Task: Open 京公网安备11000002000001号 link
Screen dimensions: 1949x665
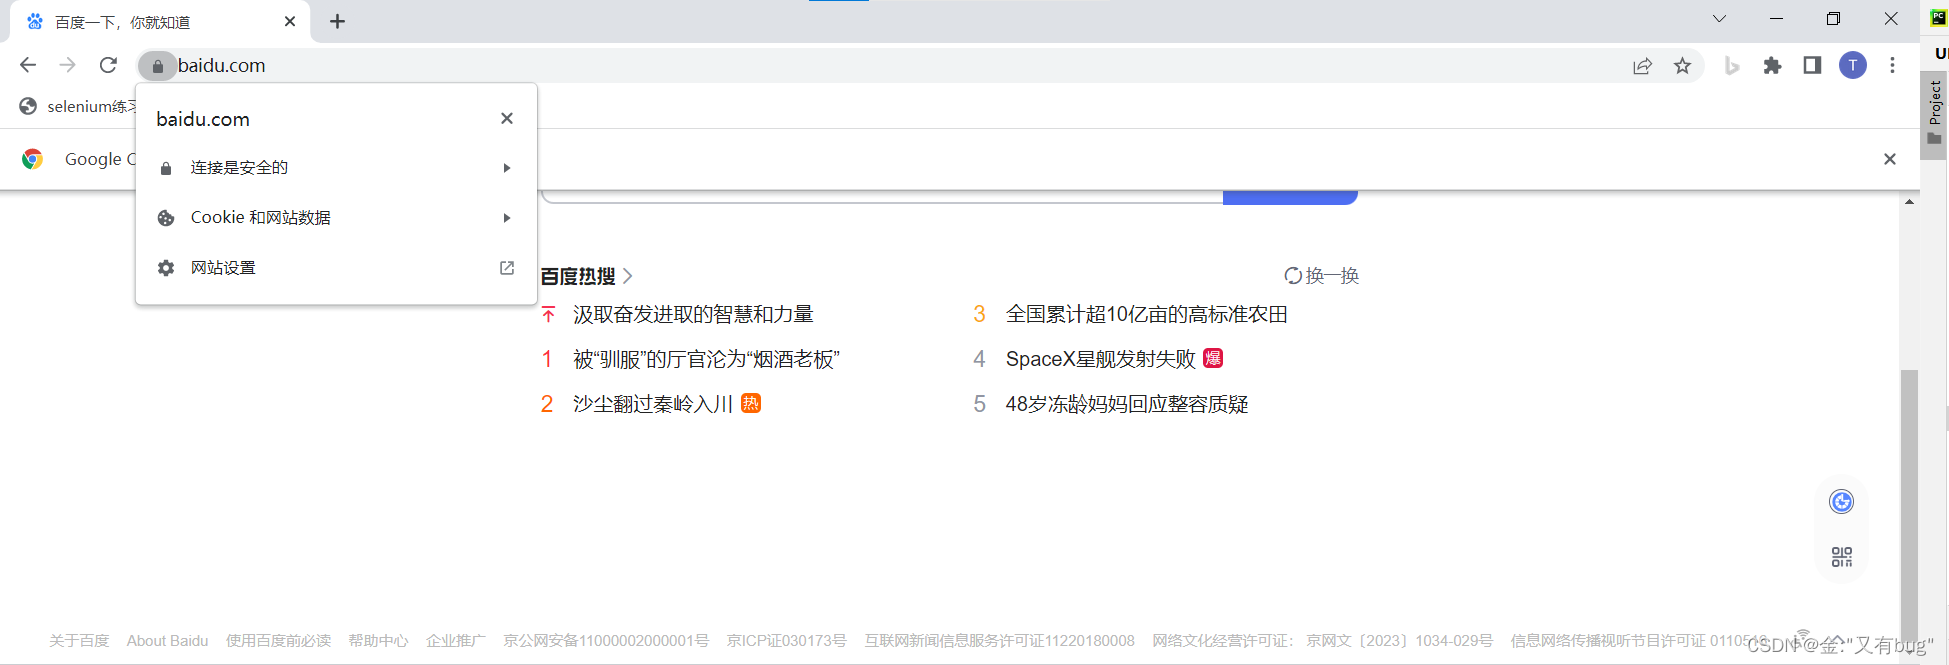Action: pos(606,641)
